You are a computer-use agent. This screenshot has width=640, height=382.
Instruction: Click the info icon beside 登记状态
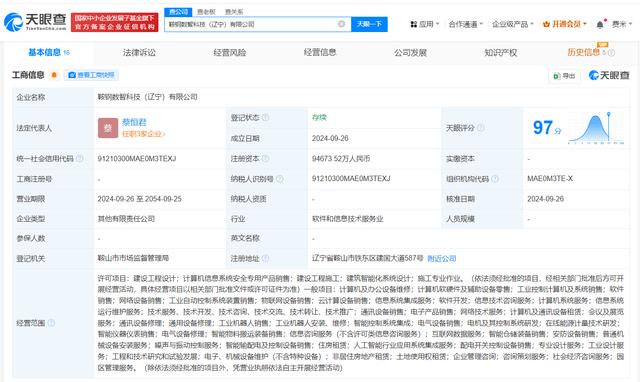265,118
